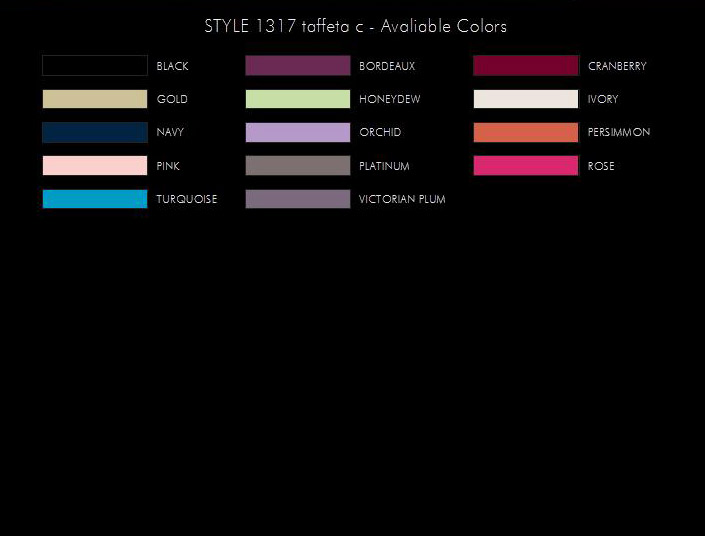Click the BLACK label text
Image resolution: width=705 pixels, height=536 pixels.
(172, 66)
